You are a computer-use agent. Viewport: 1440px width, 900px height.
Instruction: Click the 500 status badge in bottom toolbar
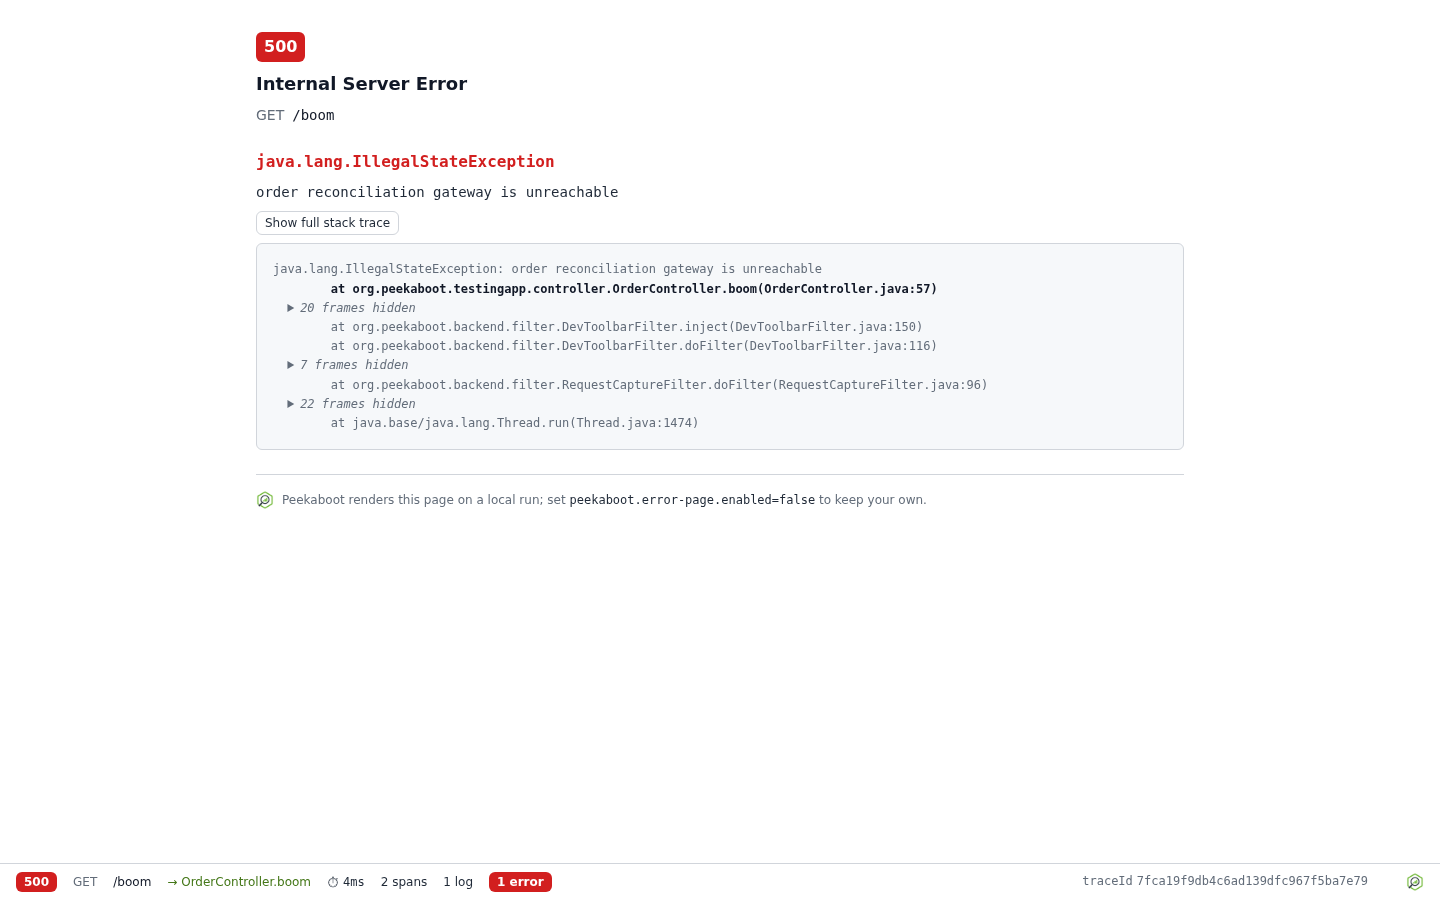[36, 882]
